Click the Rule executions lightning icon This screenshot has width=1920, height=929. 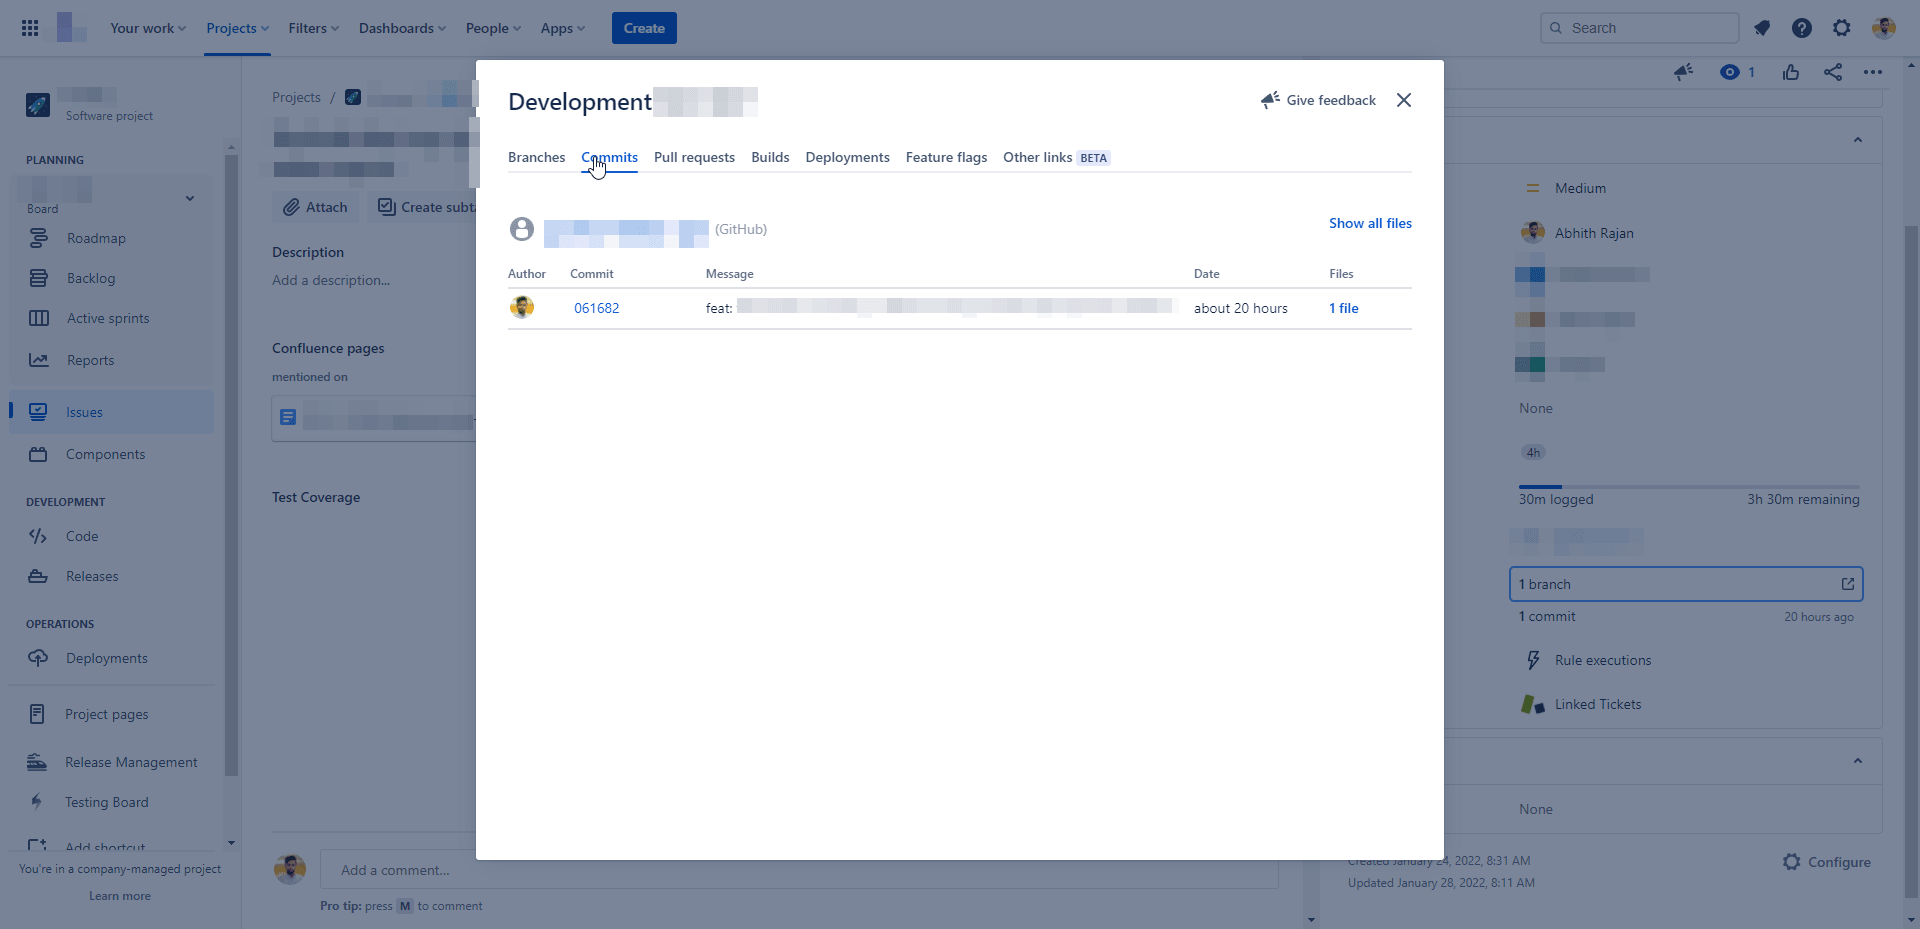pyautogui.click(x=1533, y=659)
